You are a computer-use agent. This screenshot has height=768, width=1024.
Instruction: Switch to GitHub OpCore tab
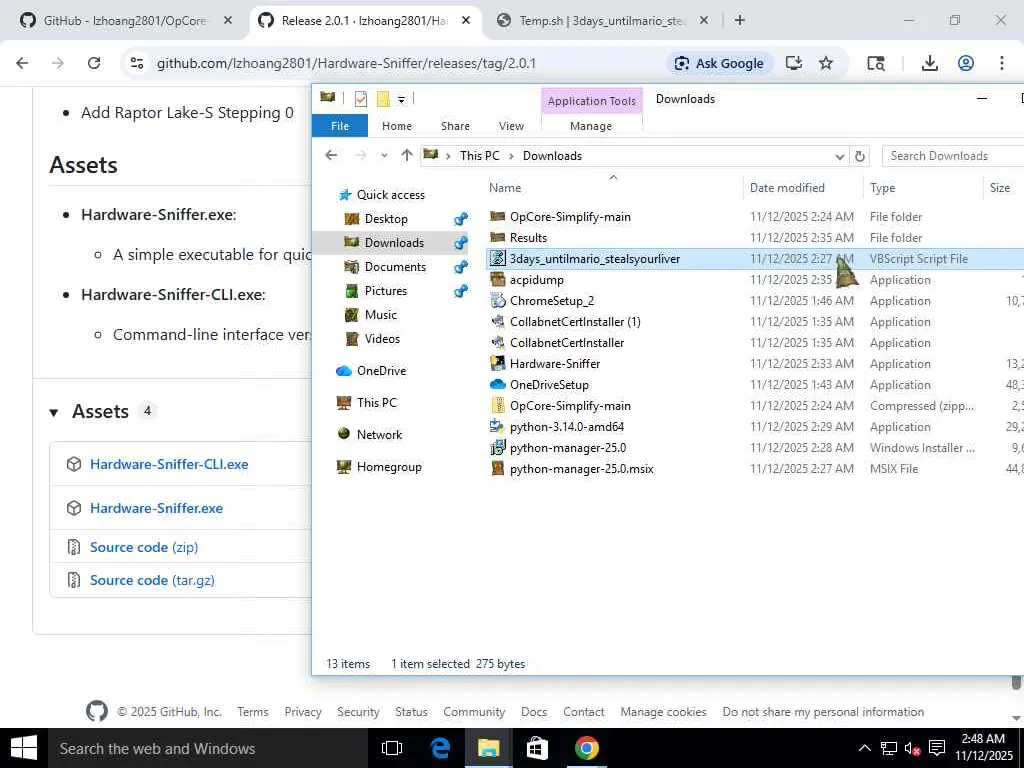click(124, 21)
